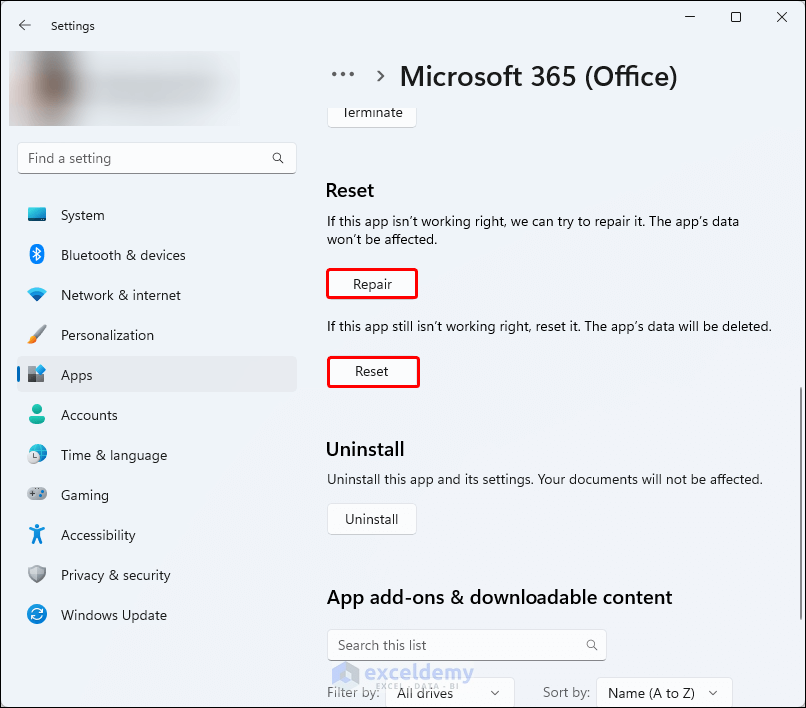Click the Uninstall button
The width and height of the screenshot is (806, 708).
[372, 519]
